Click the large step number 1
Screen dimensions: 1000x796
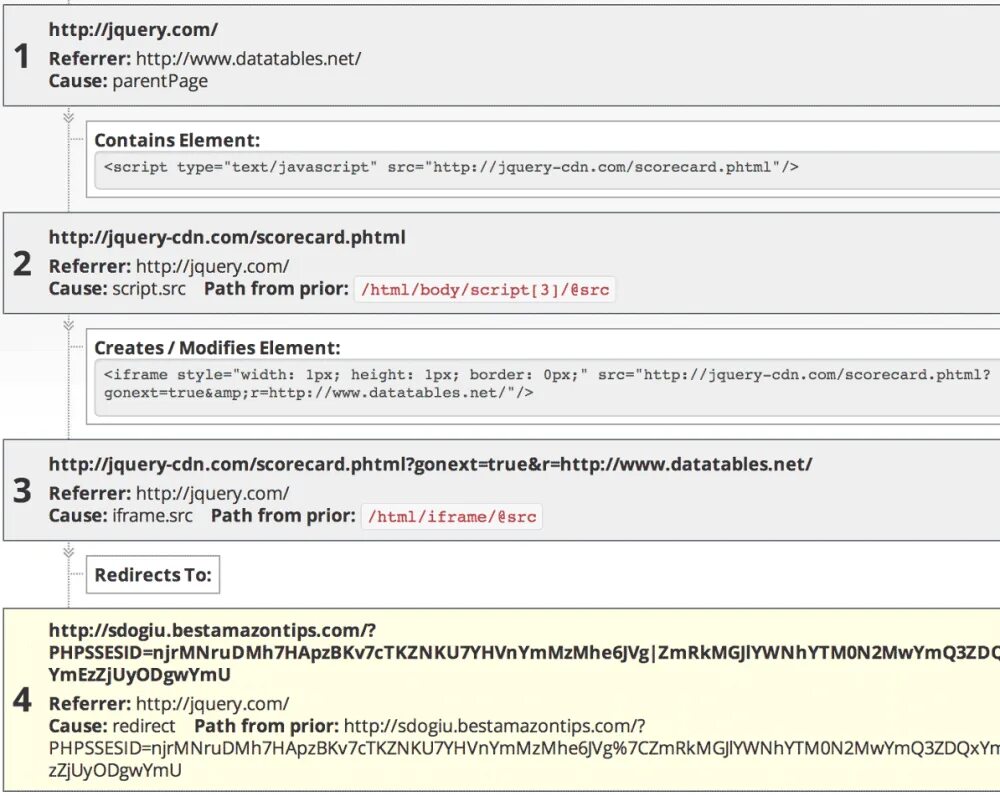tap(22, 56)
